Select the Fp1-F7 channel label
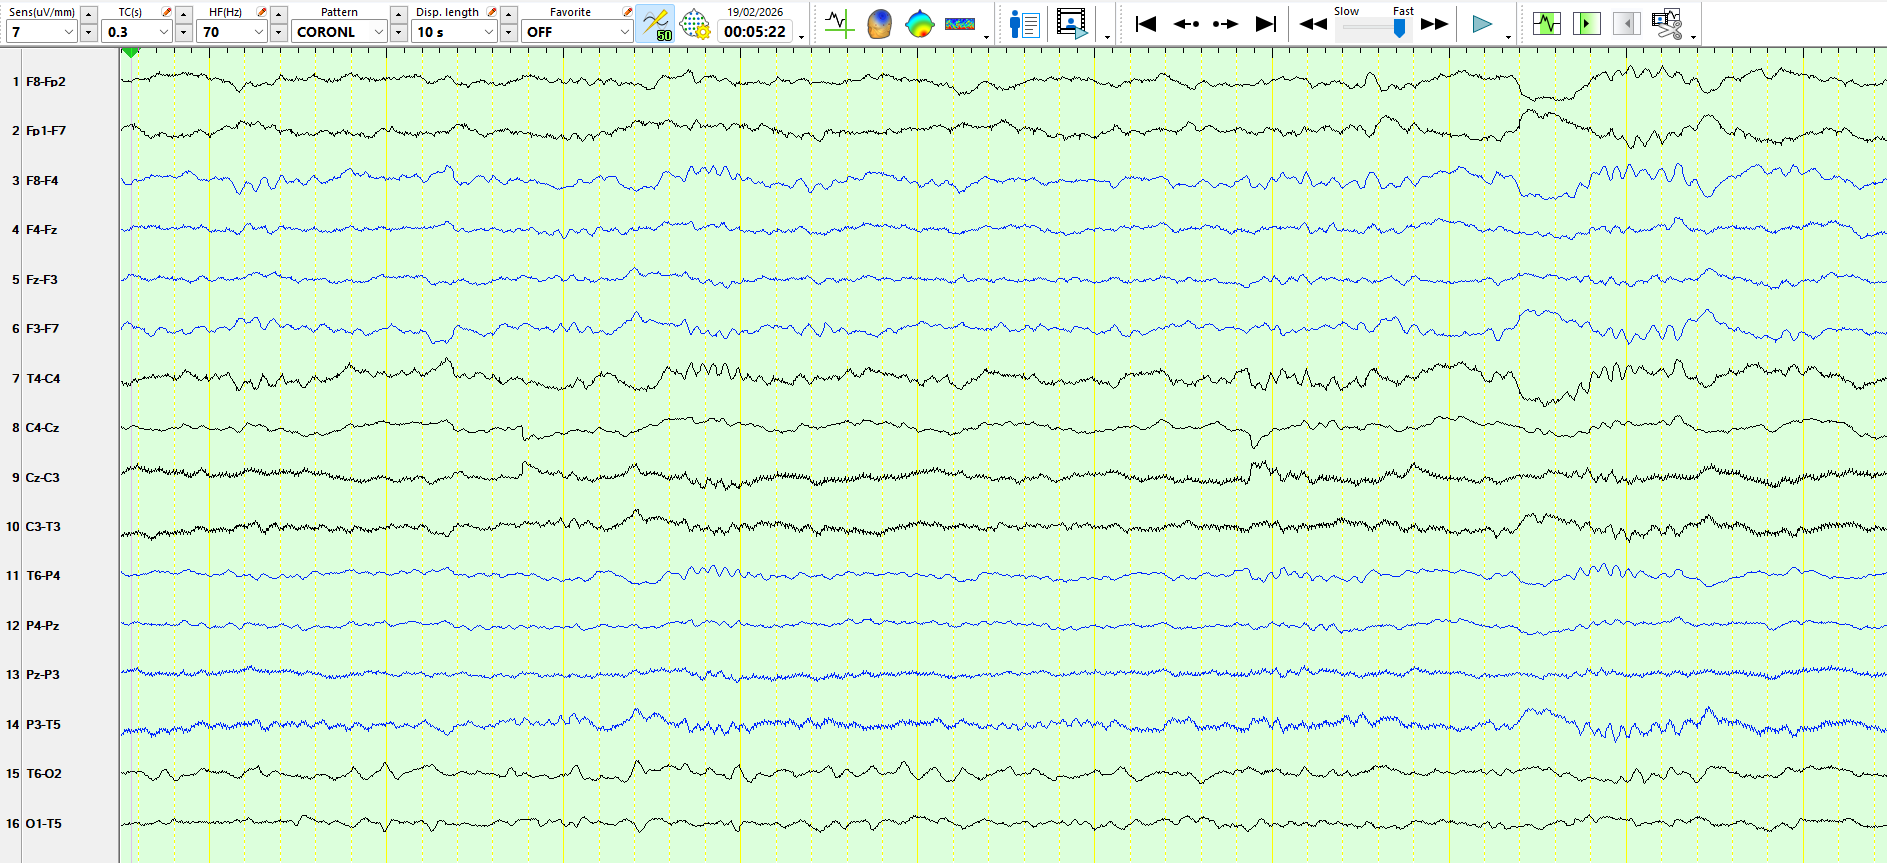 click(x=46, y=131)
